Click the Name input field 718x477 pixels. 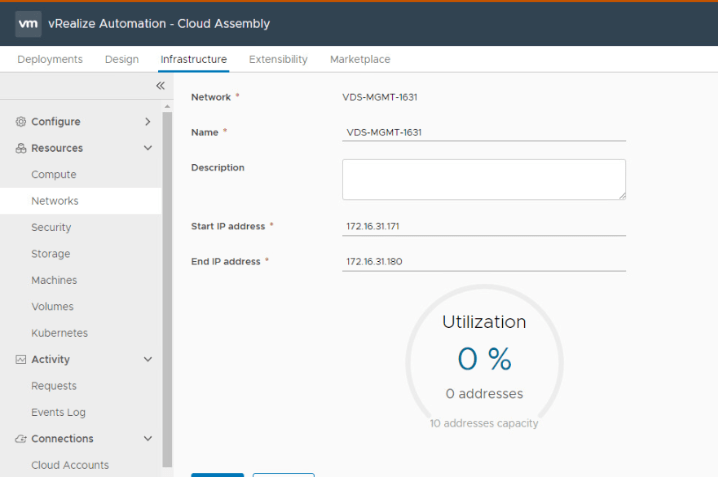(484, 131)
